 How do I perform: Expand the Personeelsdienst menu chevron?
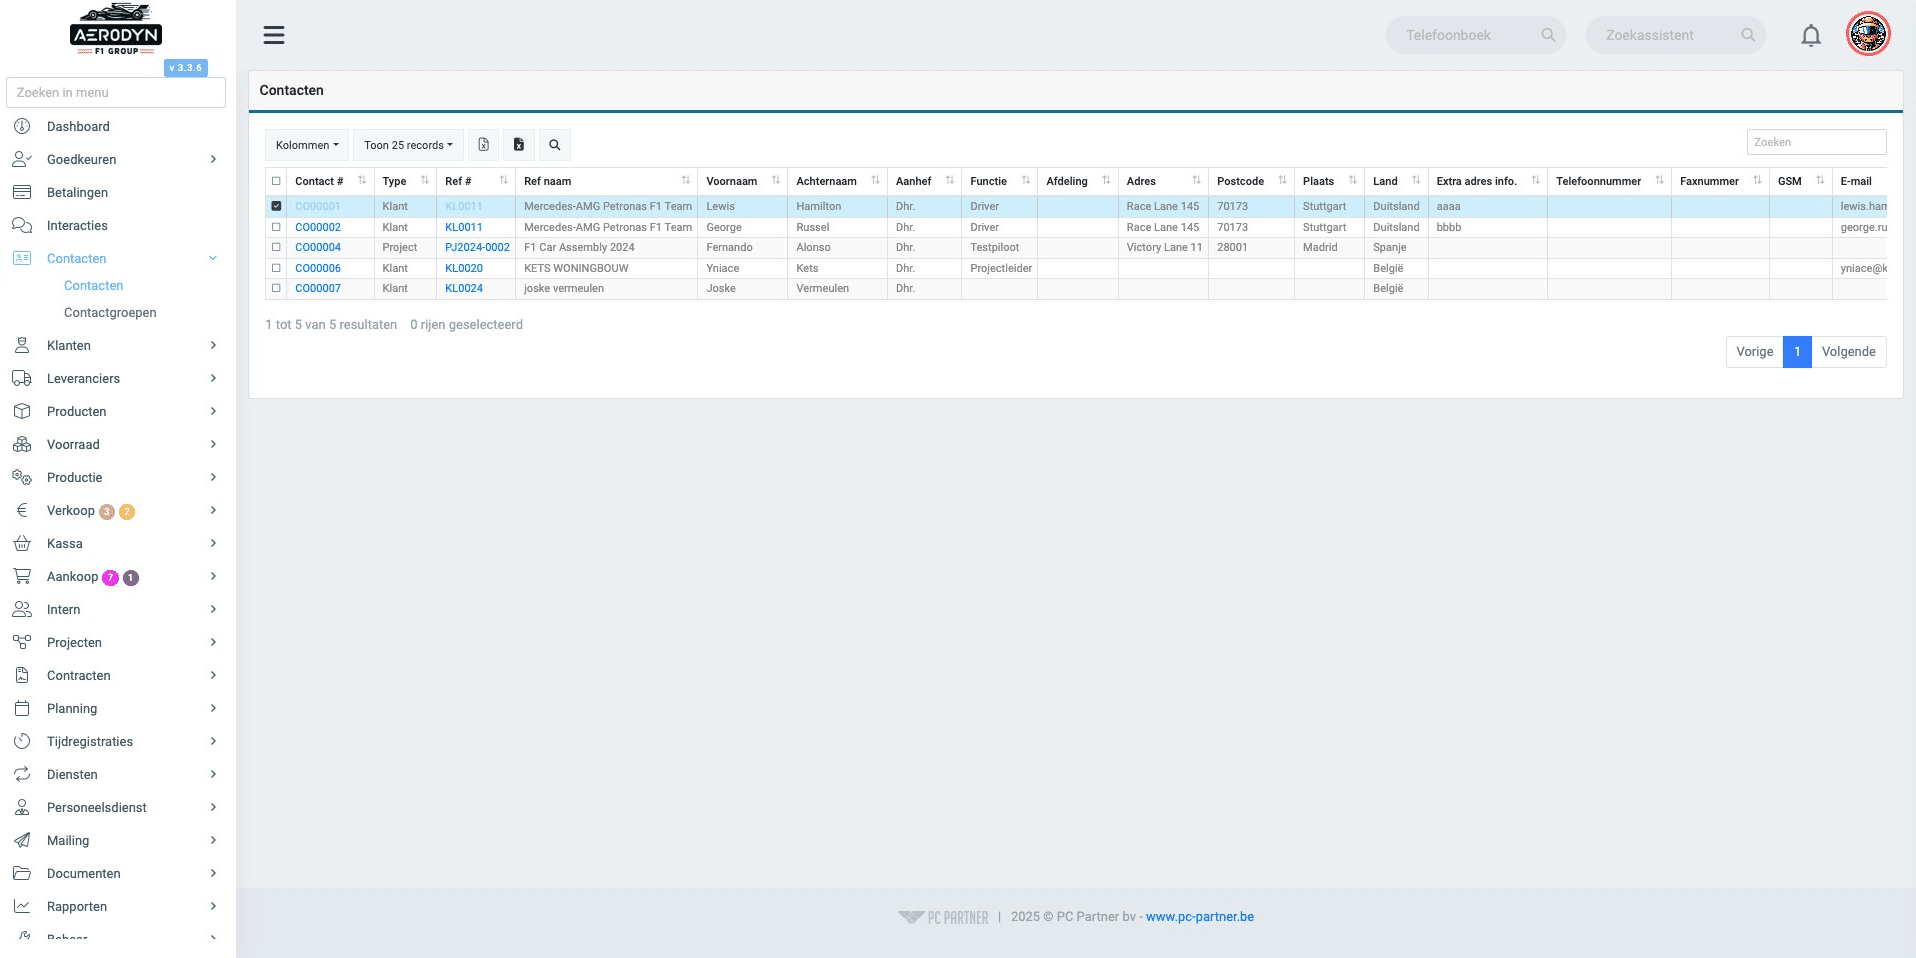click(213, 807)
